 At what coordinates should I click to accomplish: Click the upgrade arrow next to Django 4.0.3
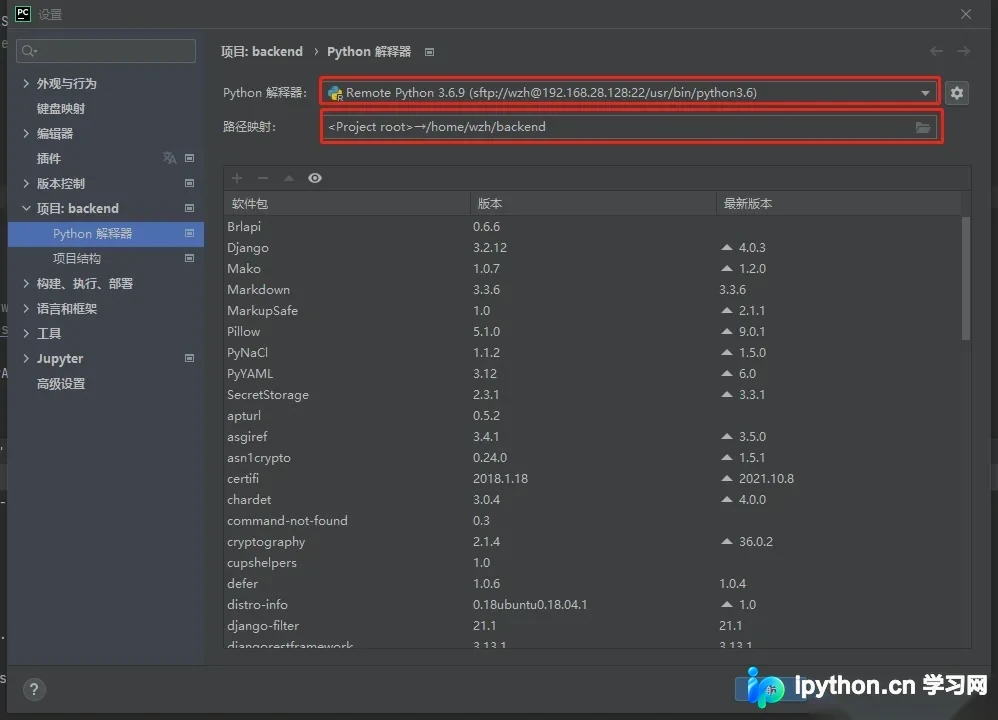pos(727,247)
